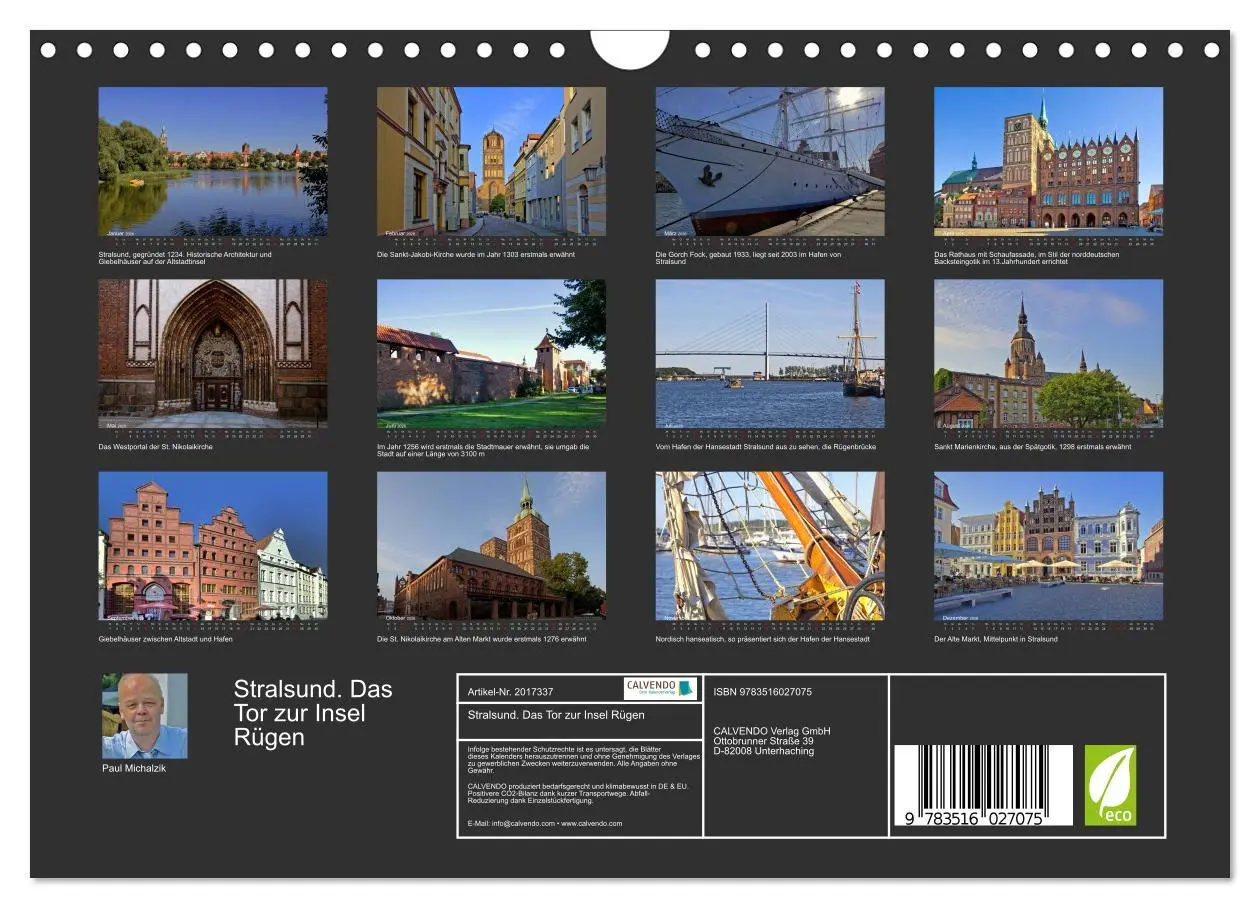
Task: Click the CALVENDO logo badge
Action: pos(661,688)
